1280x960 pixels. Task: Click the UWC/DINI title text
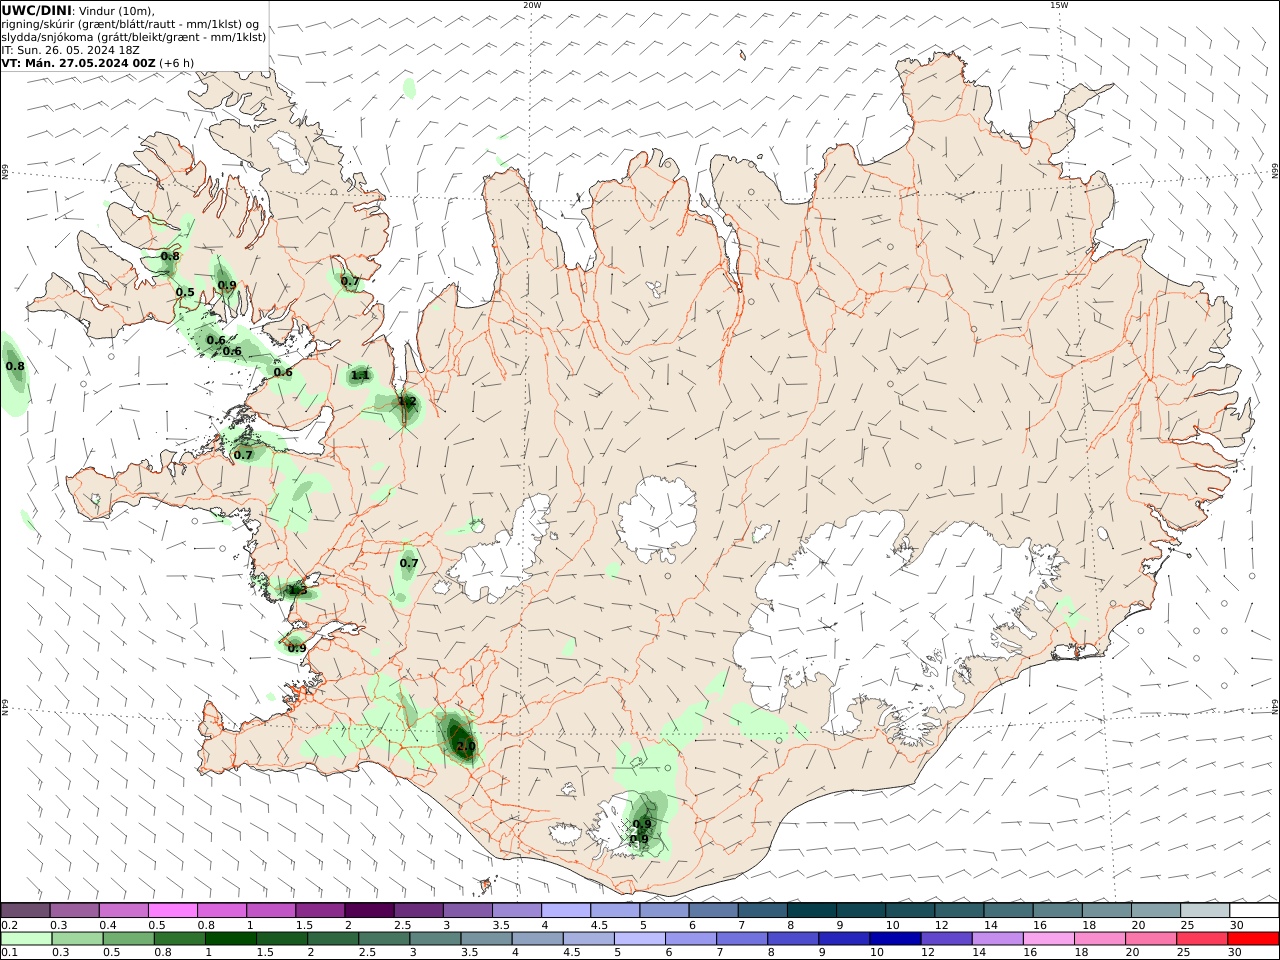[x=36, y=10]
